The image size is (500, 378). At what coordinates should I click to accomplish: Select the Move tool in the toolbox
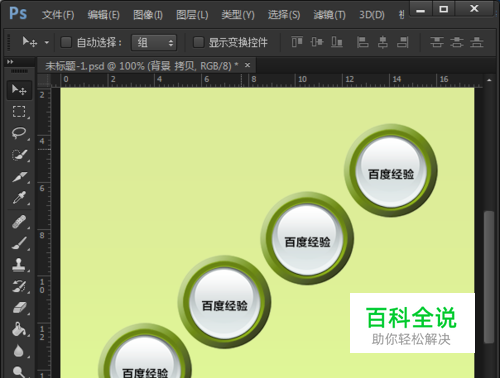[x=19, y=90]
